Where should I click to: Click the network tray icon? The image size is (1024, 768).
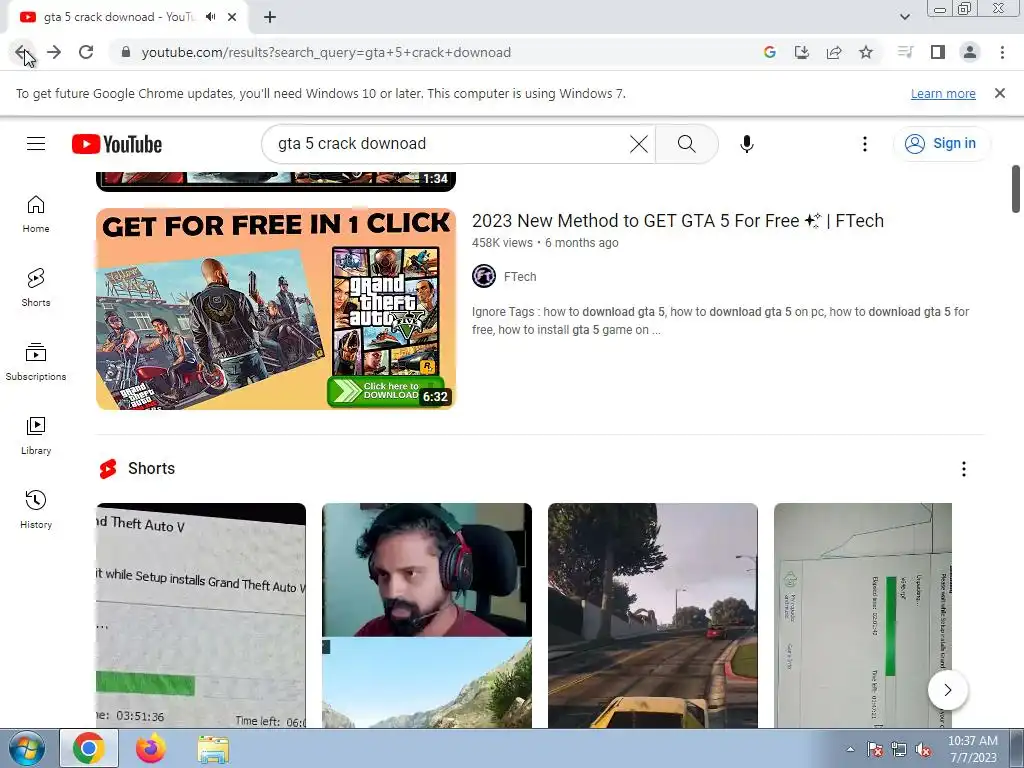pos(899,750)
